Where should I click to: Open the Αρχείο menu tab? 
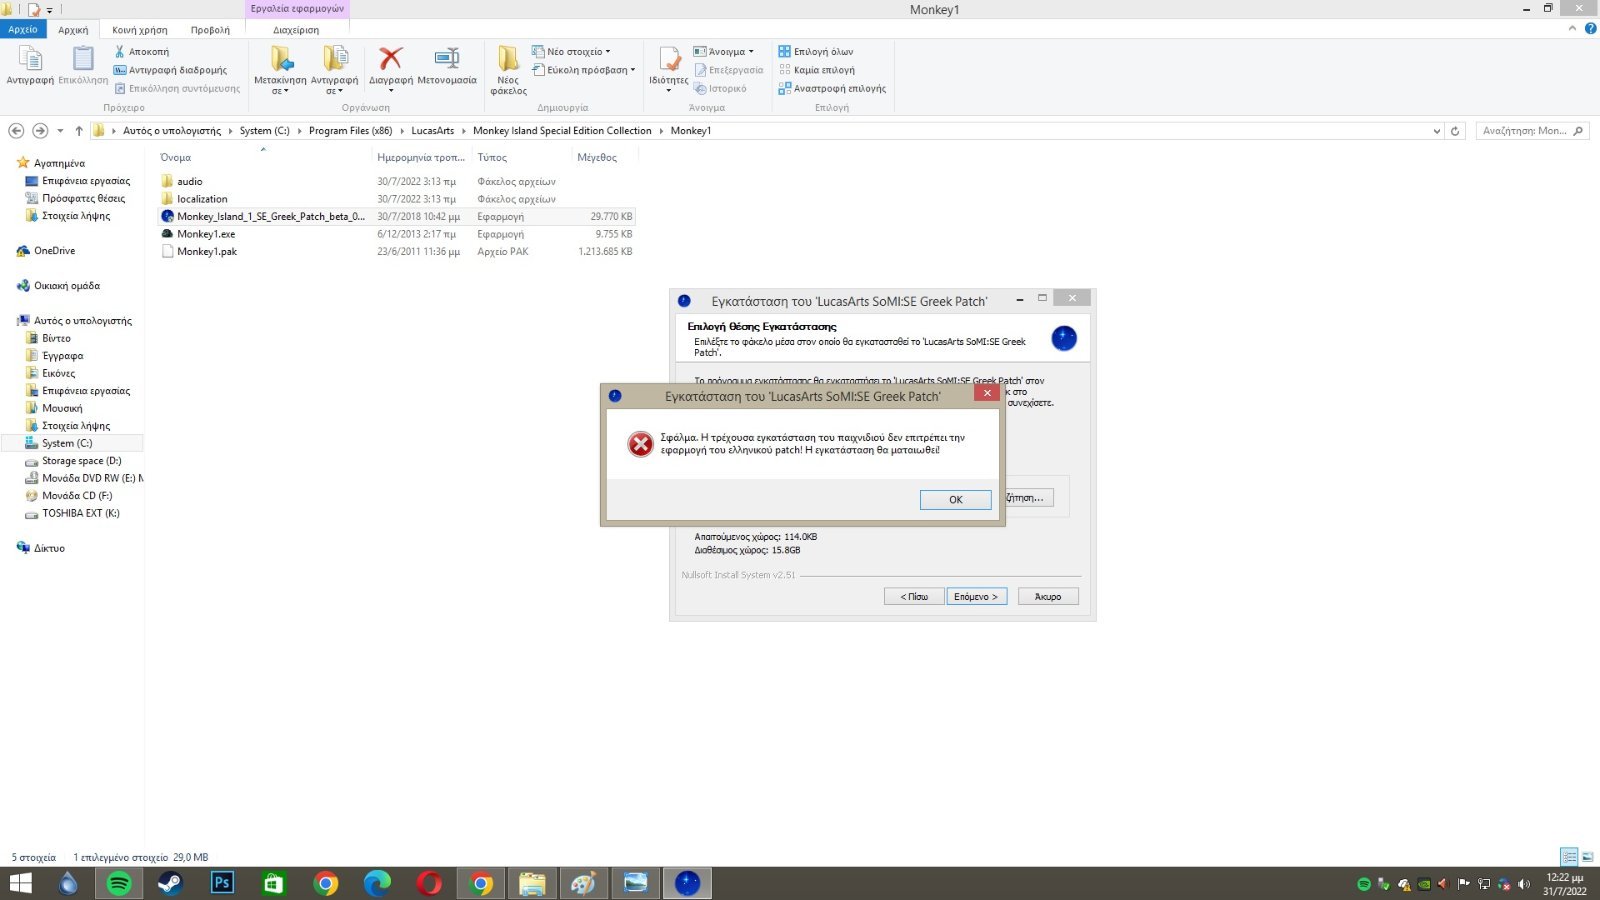(x=23, y=29)
